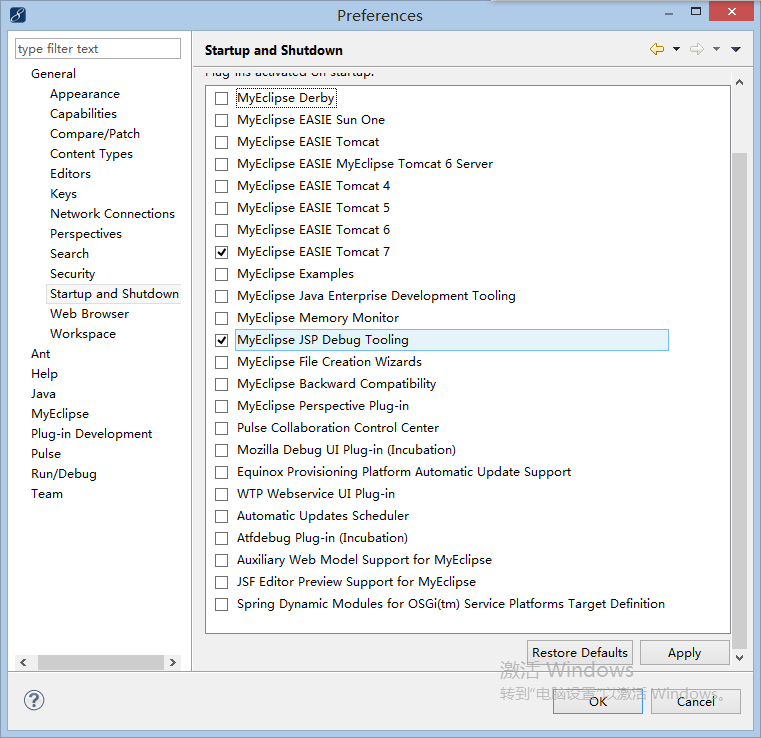Toggle WTP Webservice UI Plug-in checkbox

pyautogui.click(x=221, y=494)
